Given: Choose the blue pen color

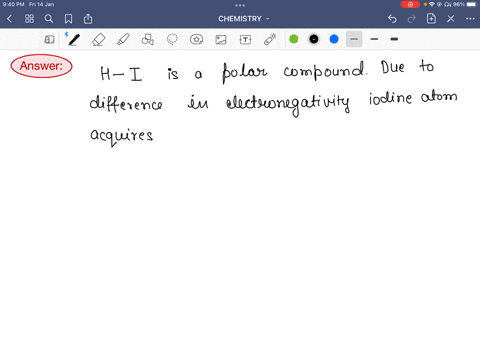Looking at the screenshot, I should point(334,39).
